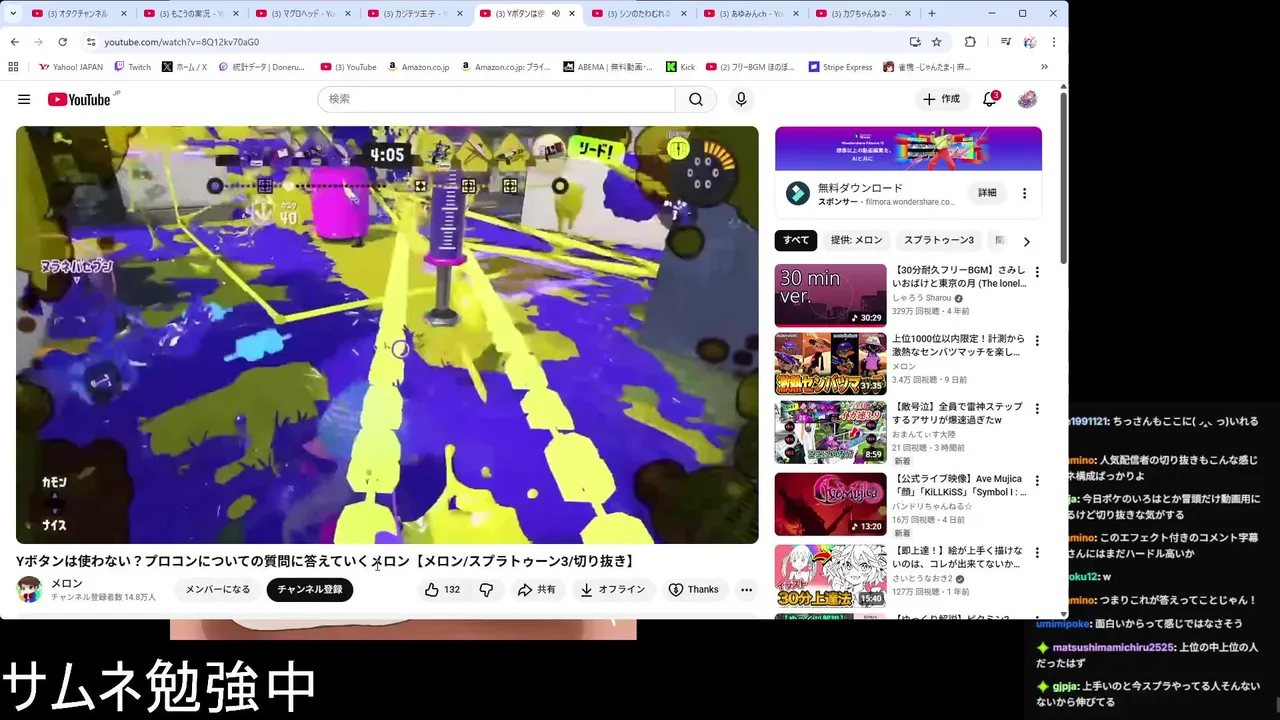
Task: Install this page using the address bar icon
Action: tap(915, 42)
